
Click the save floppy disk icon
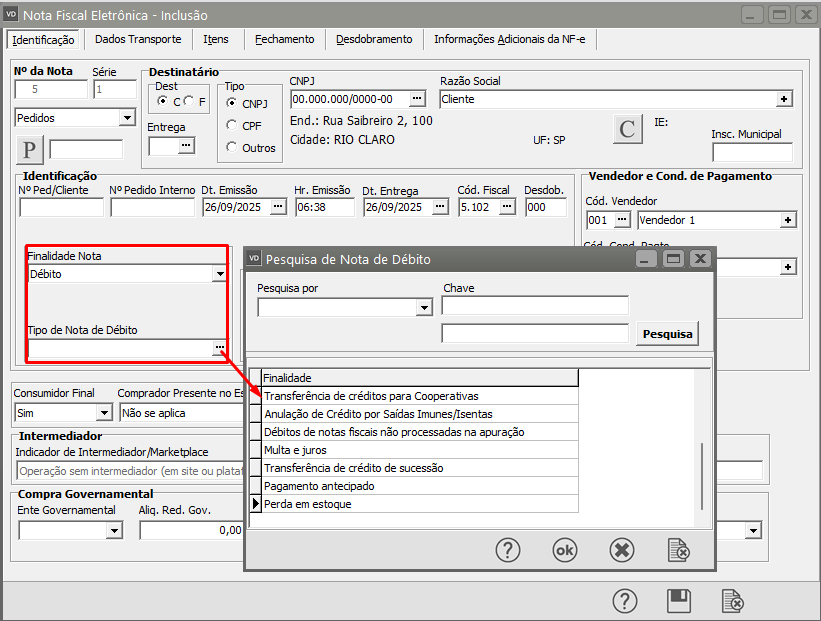pyautogui.click(x=679, y=600)
